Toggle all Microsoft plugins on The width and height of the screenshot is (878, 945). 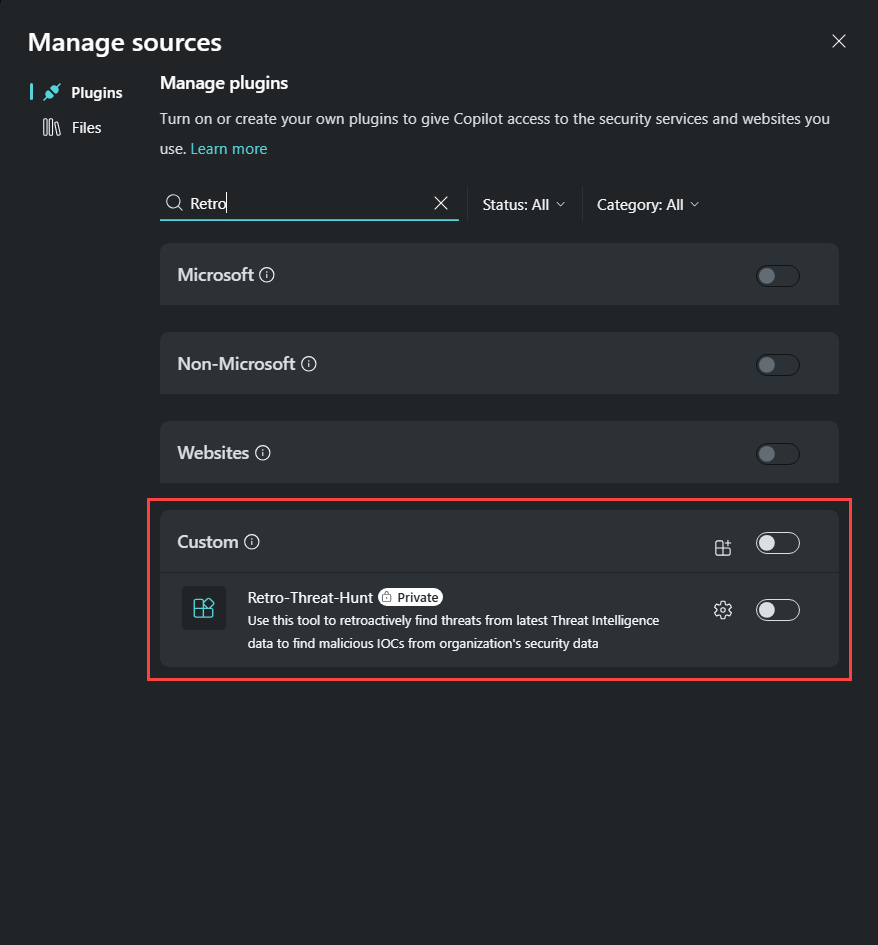pyautogui.click(x=777, y=276)
